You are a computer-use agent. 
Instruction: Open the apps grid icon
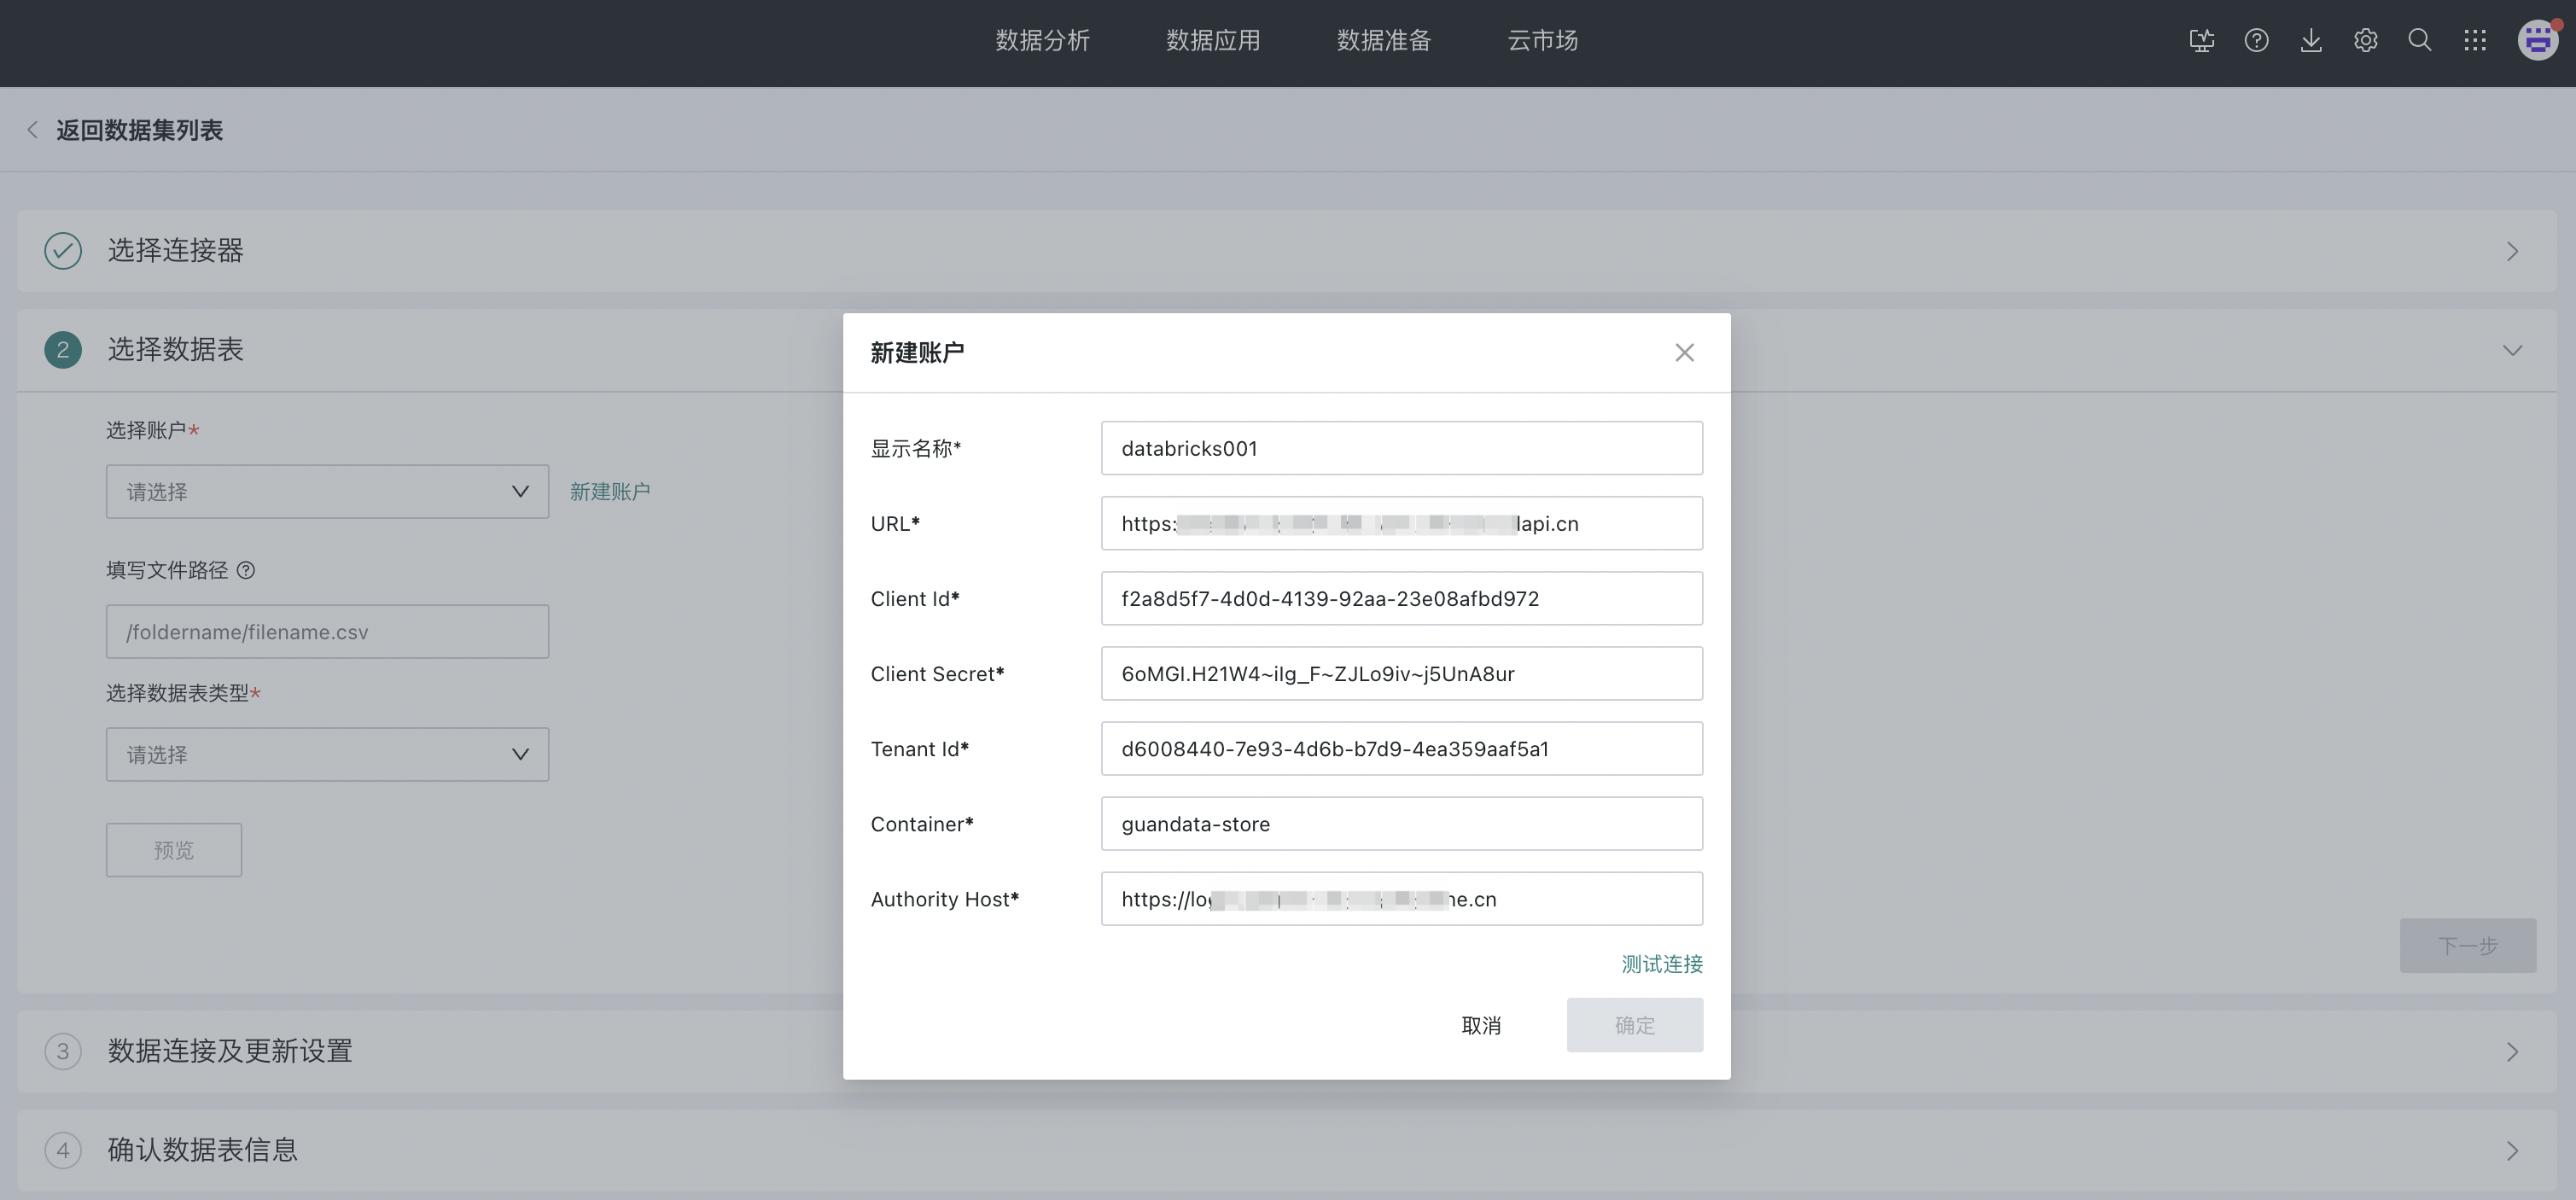pos(2475,41)
